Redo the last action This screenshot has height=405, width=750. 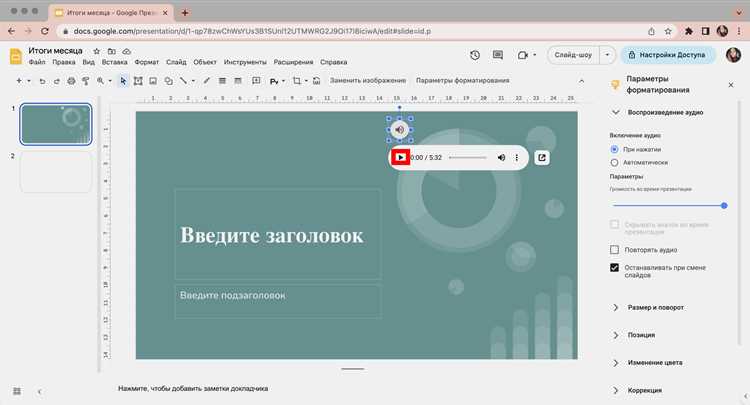tap(56, 81)
